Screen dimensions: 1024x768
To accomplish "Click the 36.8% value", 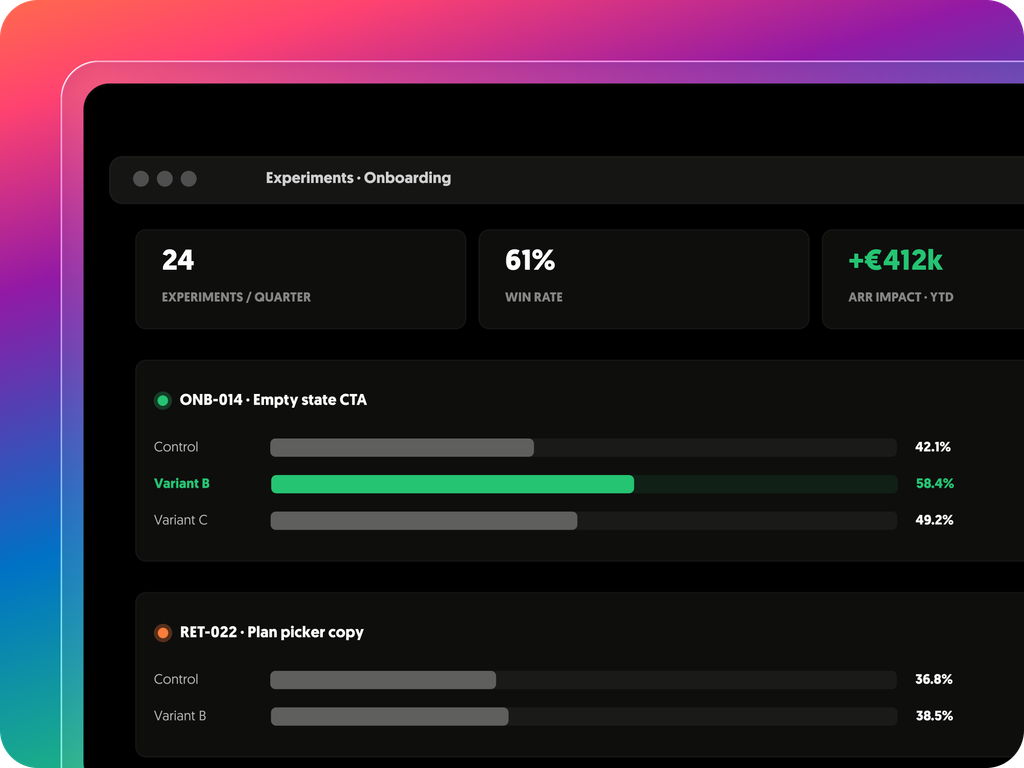I will click(x=934, y=680).
